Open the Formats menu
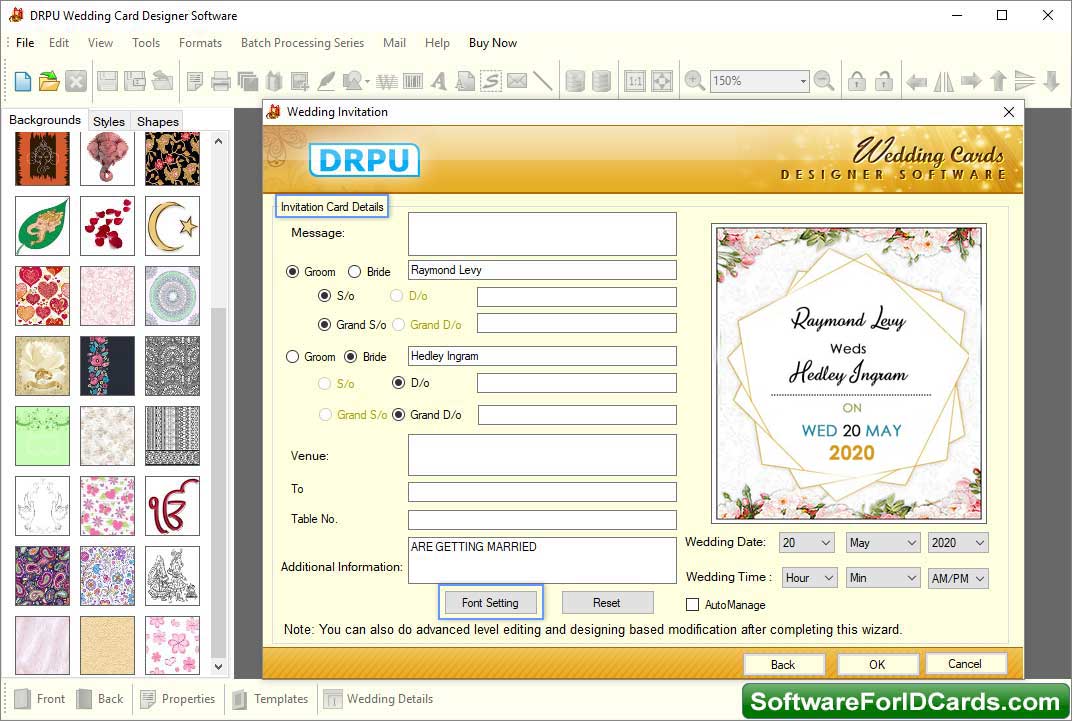1072x721 pixels. 200,42
